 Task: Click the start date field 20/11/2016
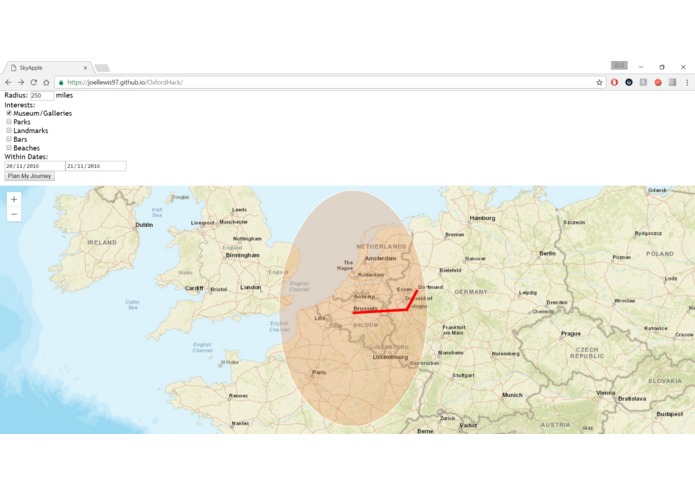point(35,166)
